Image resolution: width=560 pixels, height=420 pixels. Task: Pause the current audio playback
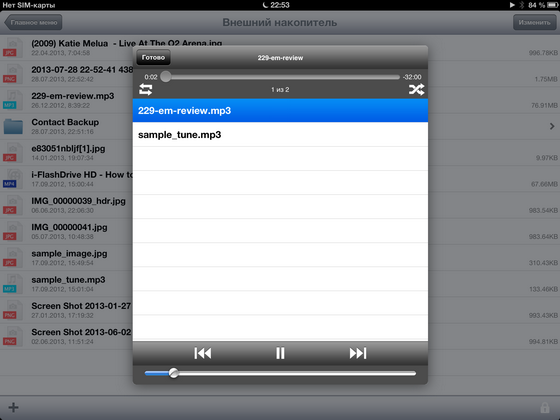point(280,353)
